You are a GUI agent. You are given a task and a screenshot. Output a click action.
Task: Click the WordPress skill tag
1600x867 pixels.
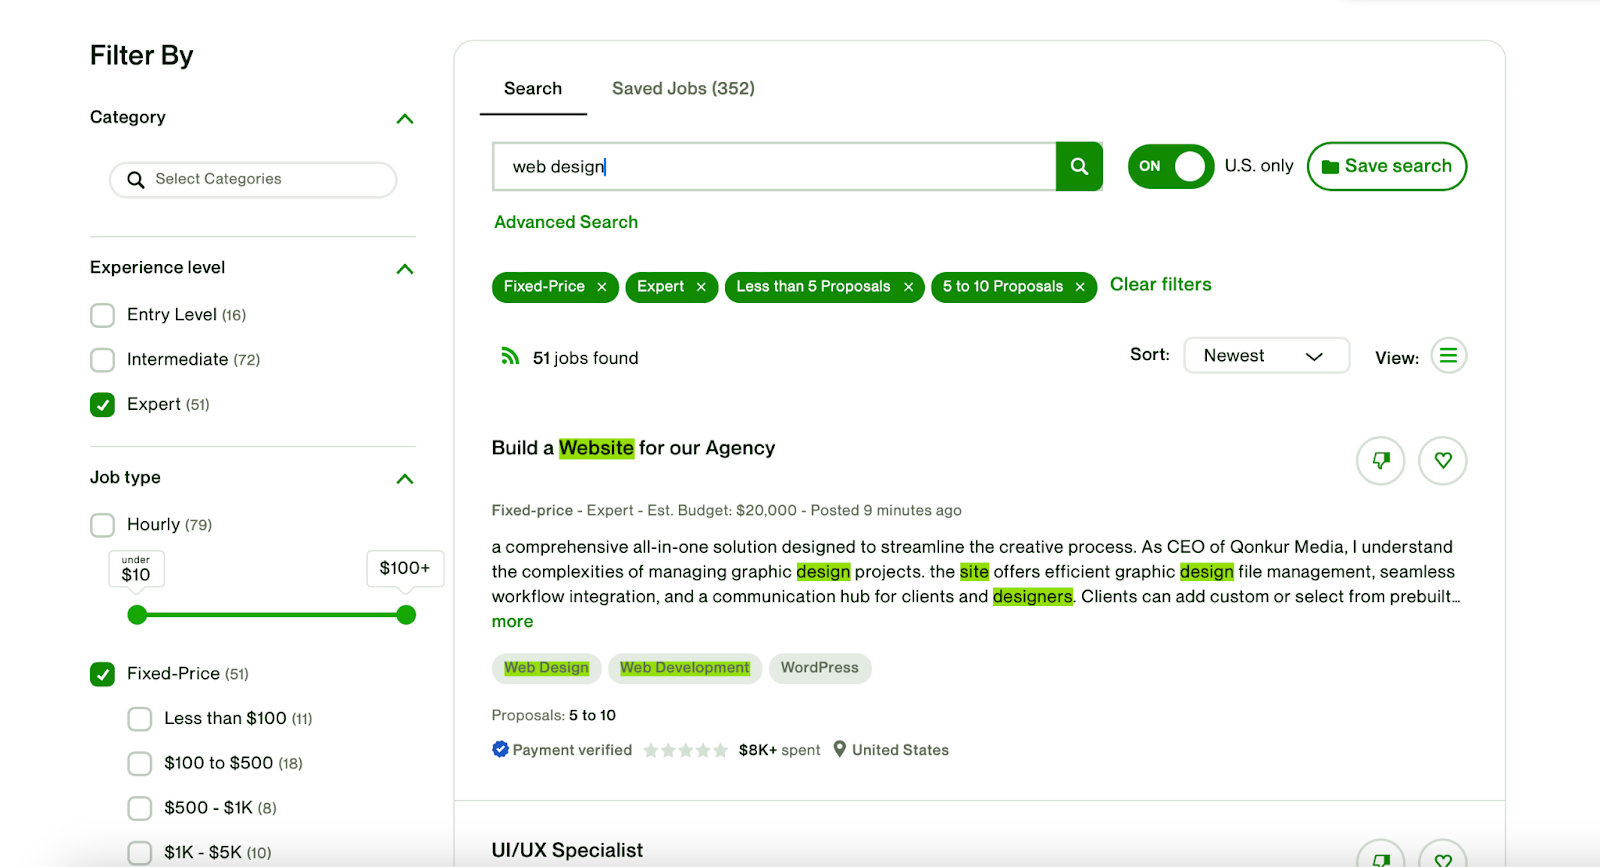[820, 668]
